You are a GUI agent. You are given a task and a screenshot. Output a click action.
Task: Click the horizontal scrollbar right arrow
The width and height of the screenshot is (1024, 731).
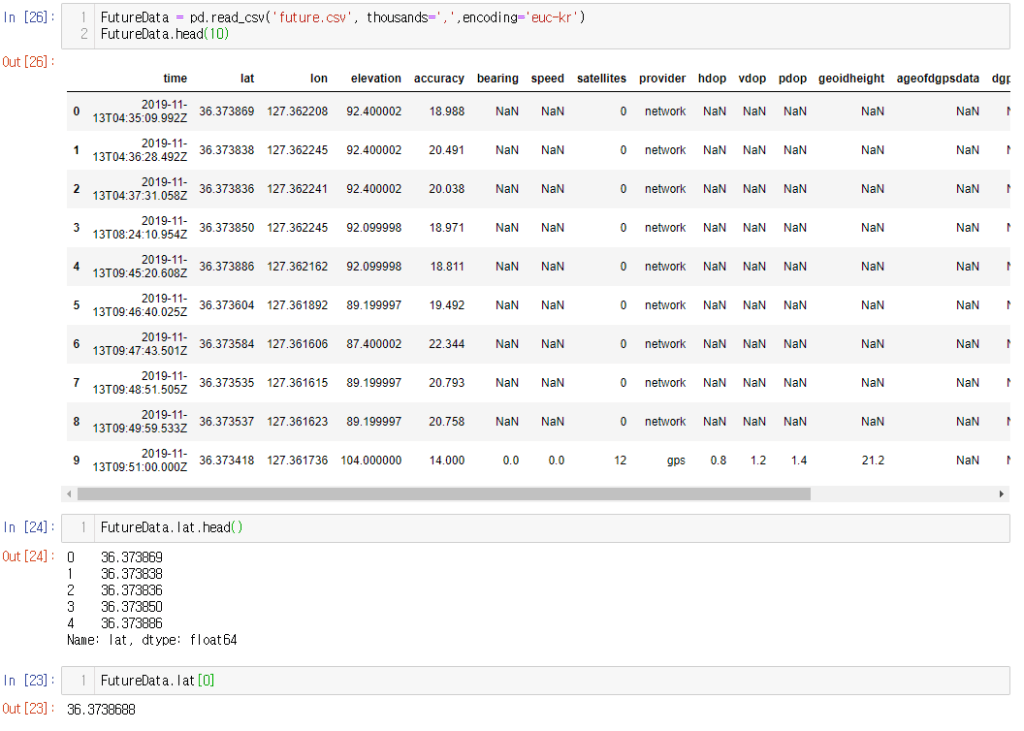1001,494
